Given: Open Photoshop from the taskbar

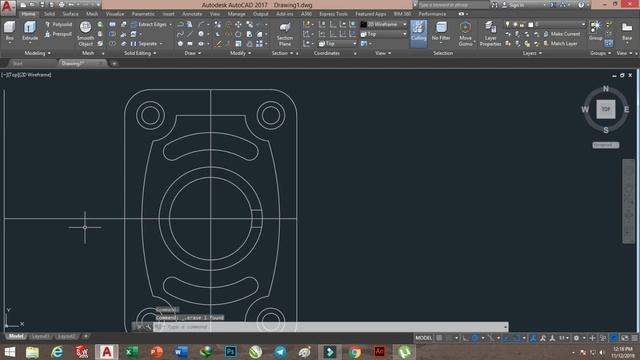Looking at the screenshot, I should pyautogui.click(x=231, y=352).
